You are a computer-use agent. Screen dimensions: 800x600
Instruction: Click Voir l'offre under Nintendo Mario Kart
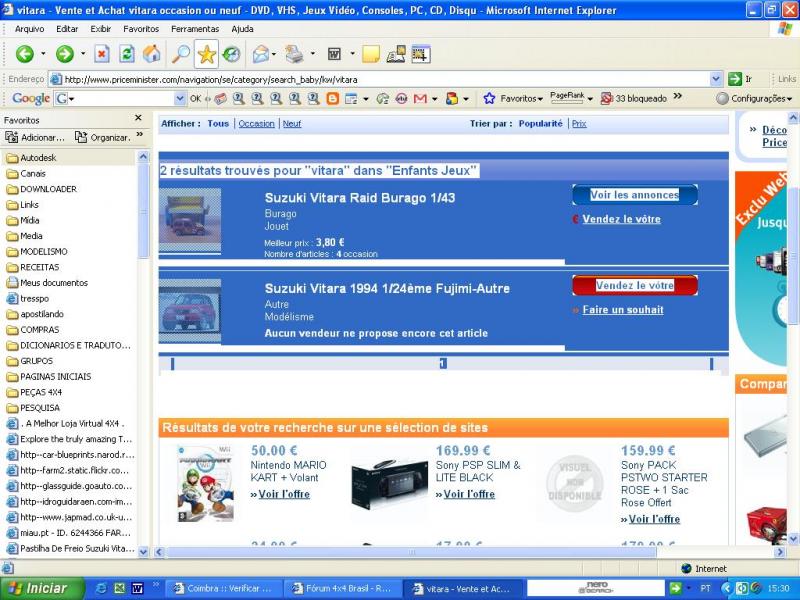(284, 494)
